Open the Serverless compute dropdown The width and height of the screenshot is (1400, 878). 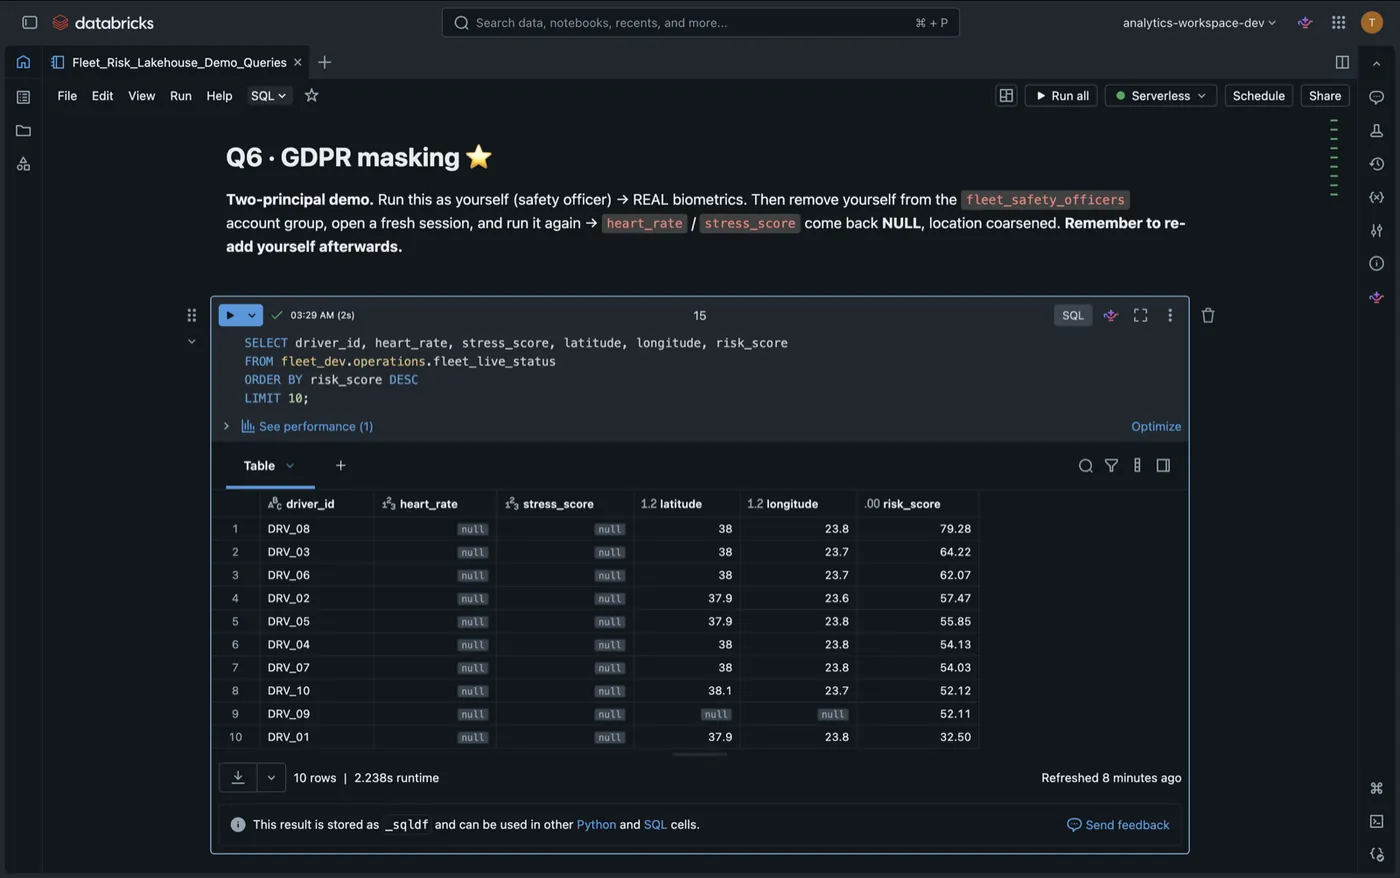[1161, 95]
